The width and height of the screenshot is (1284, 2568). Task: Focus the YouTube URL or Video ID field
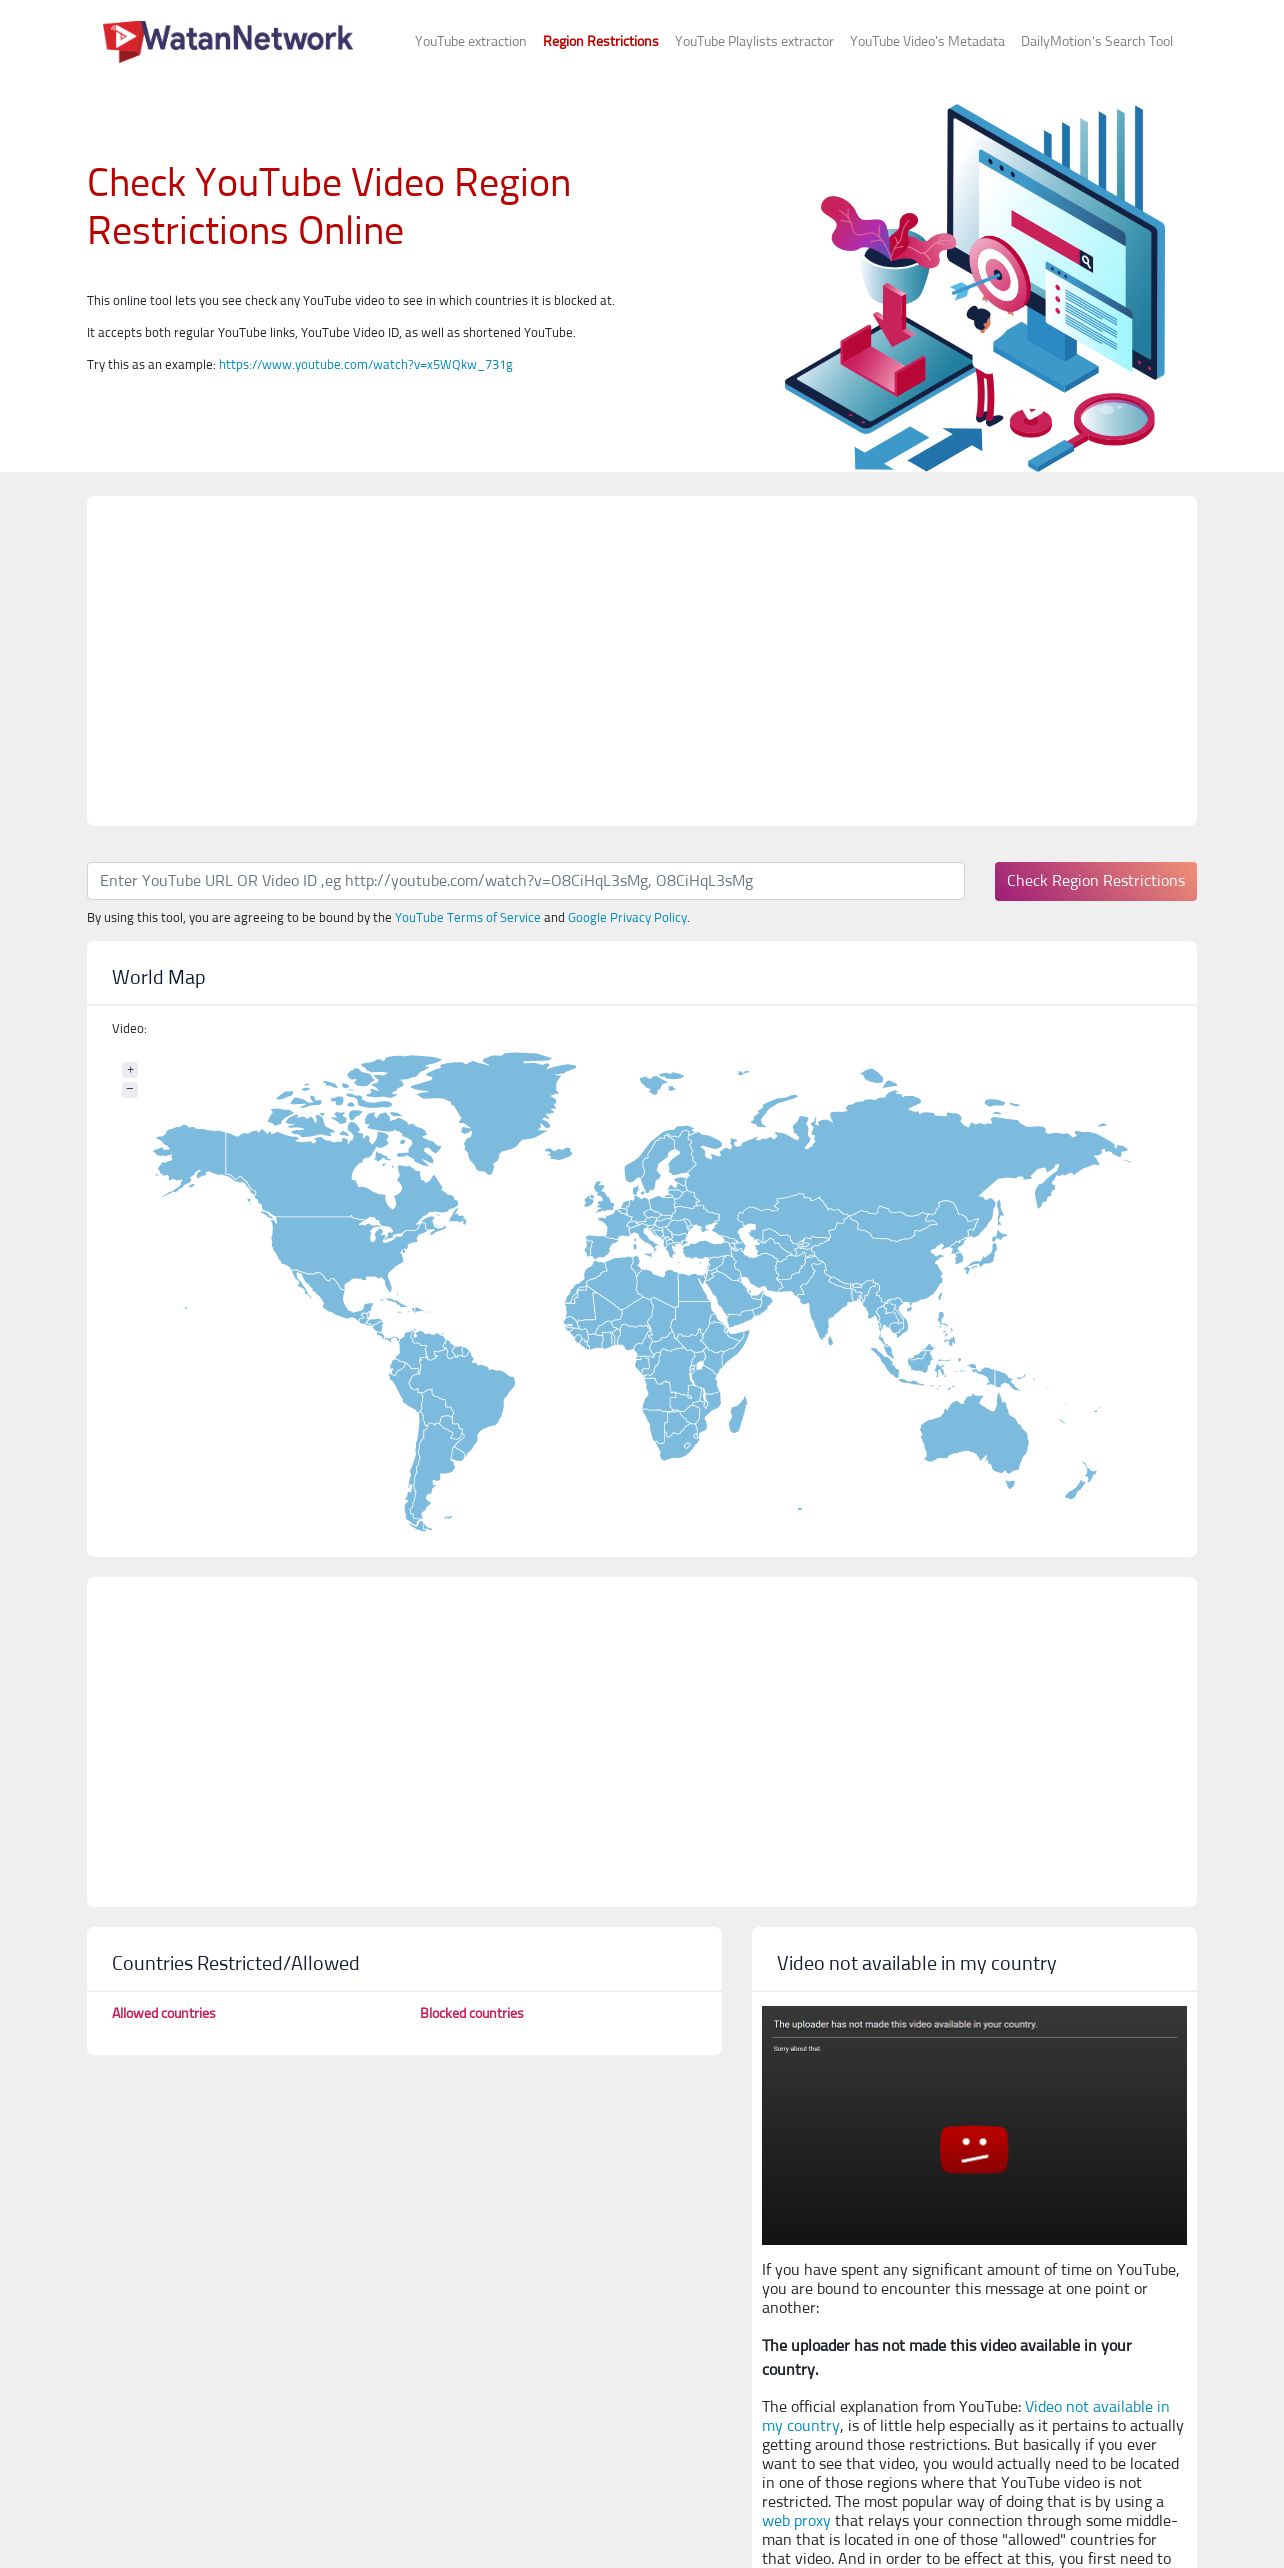click(526, 881)
